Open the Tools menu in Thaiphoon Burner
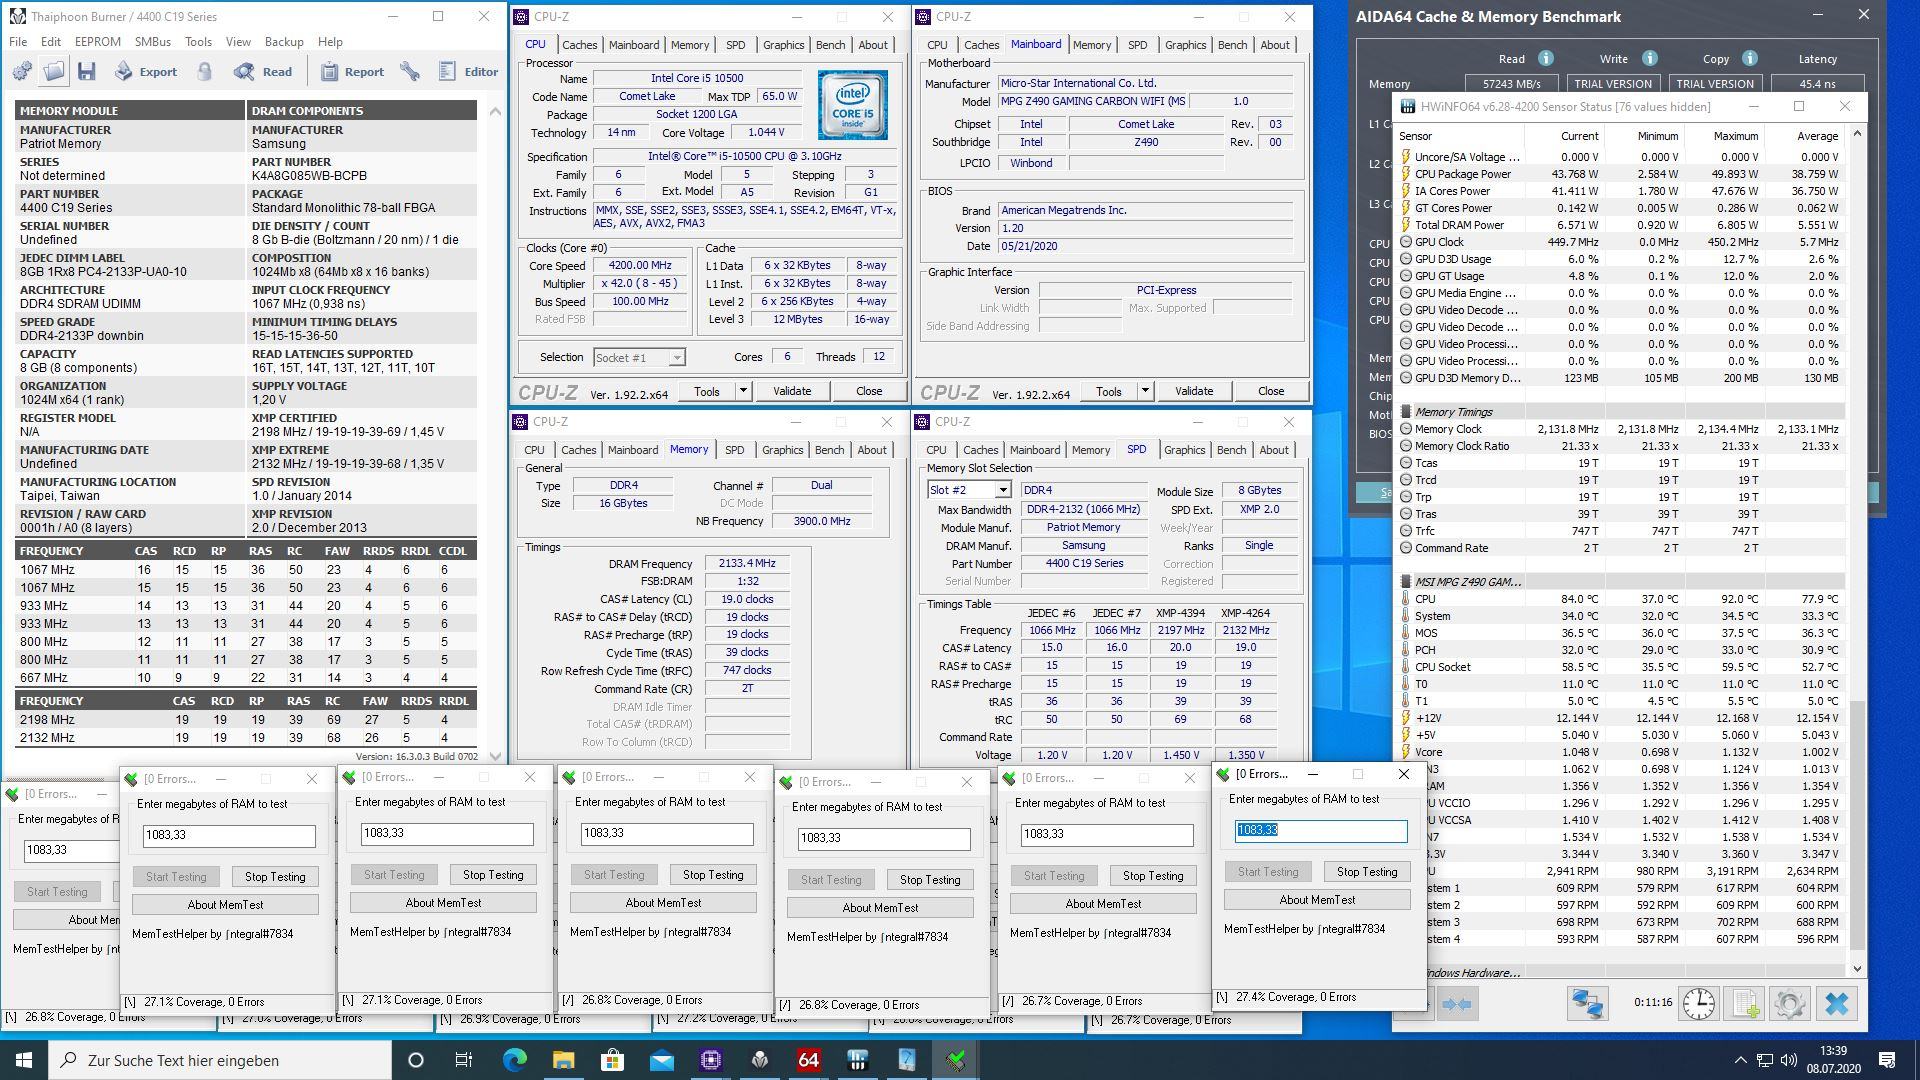Viewport: 1920px width, 1080px height. pyautogui.click(x=198, y=42)
